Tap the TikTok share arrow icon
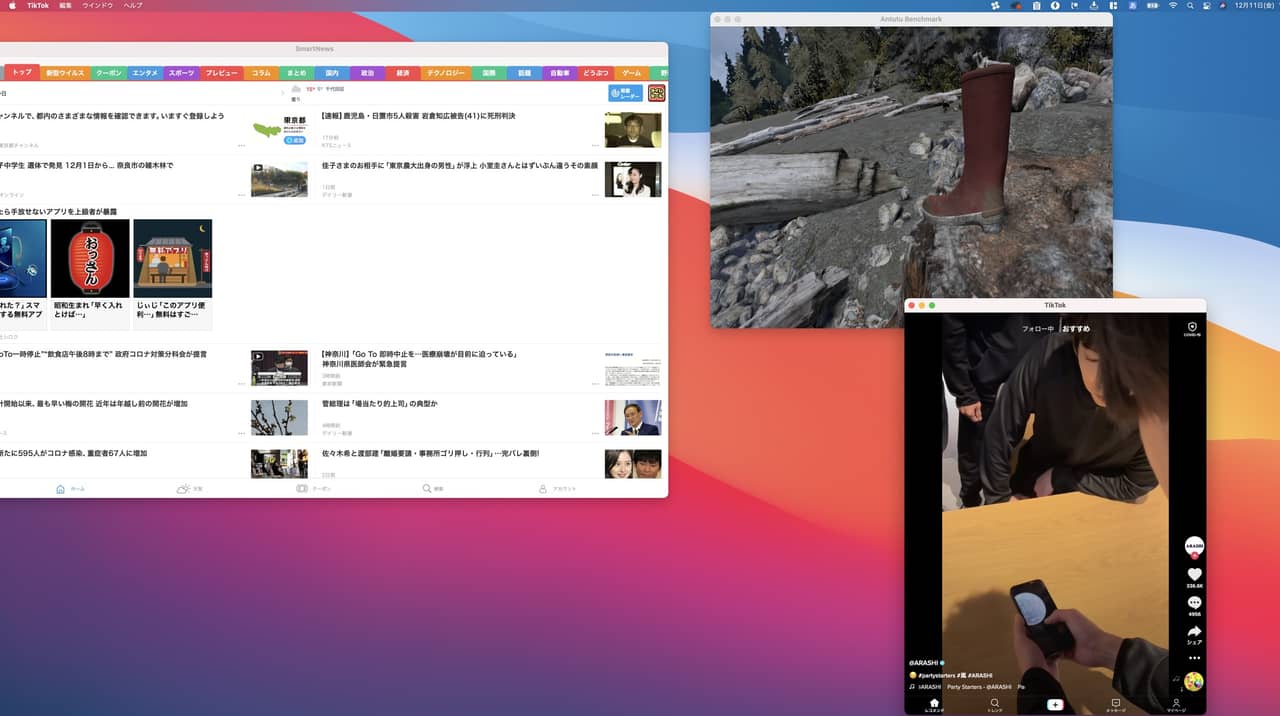This screenshot has height=716, width=1280. [1194, 632]
